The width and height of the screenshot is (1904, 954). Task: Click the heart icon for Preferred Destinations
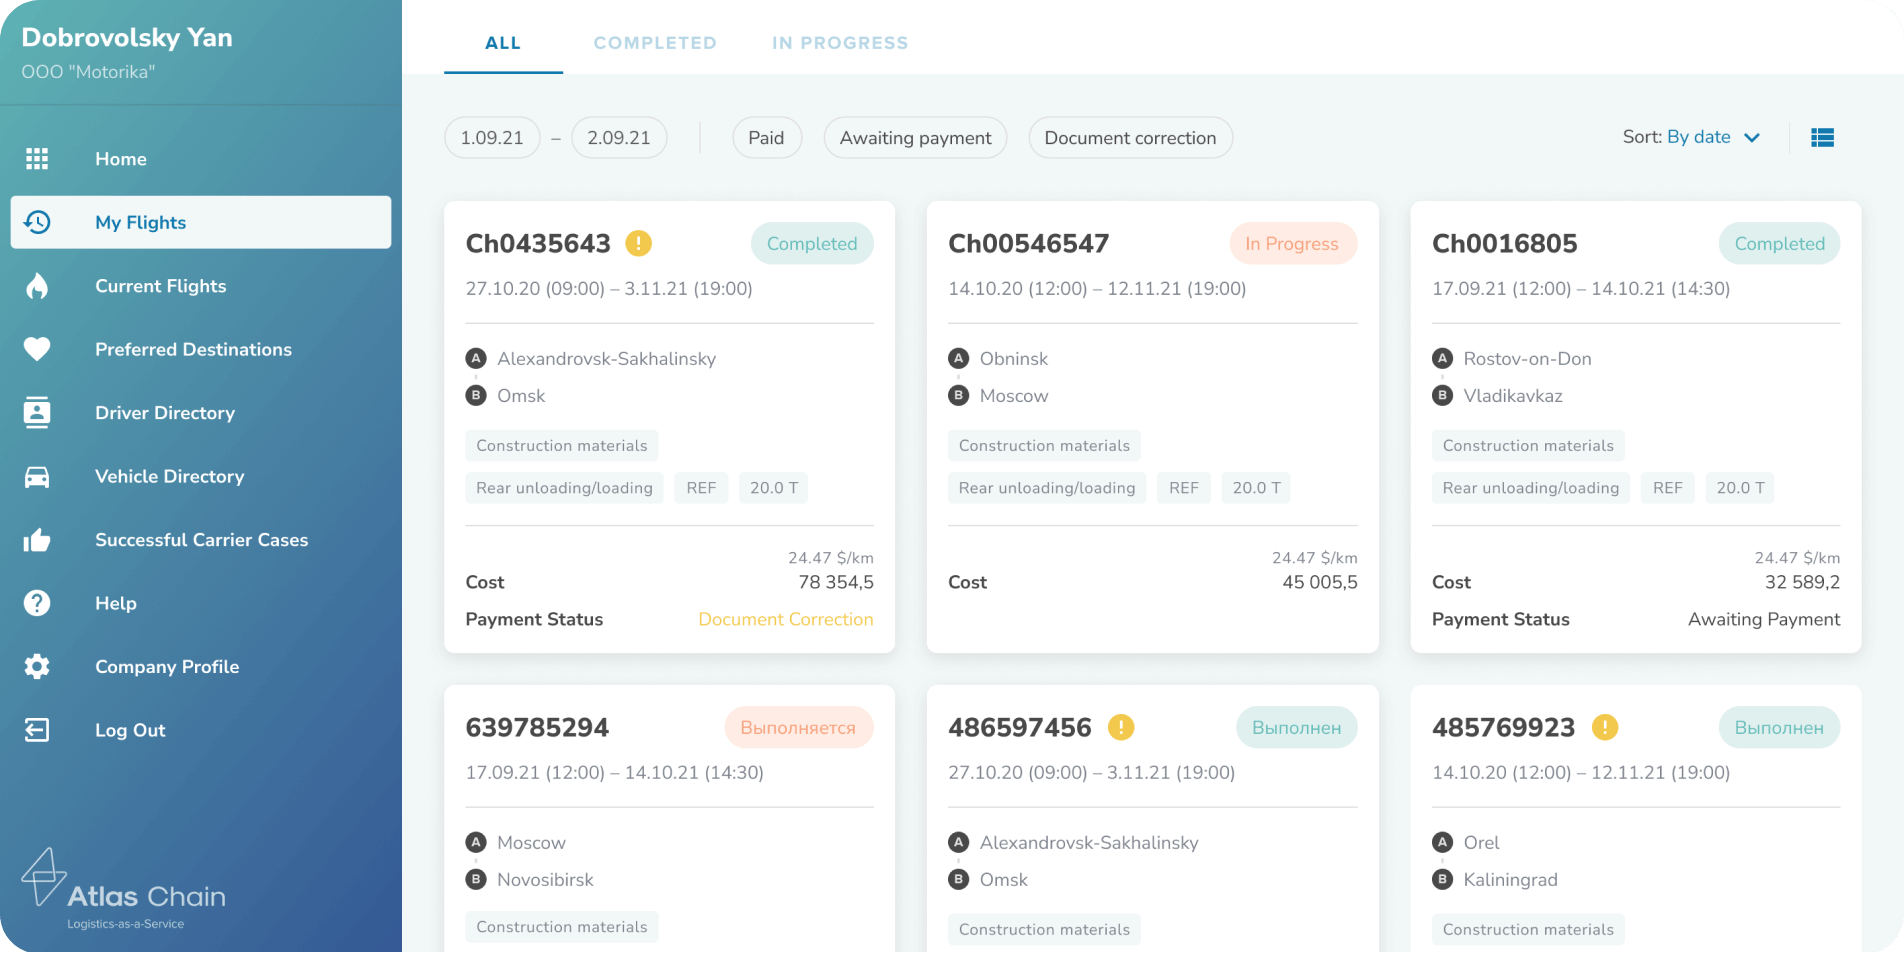coord(37,349)
